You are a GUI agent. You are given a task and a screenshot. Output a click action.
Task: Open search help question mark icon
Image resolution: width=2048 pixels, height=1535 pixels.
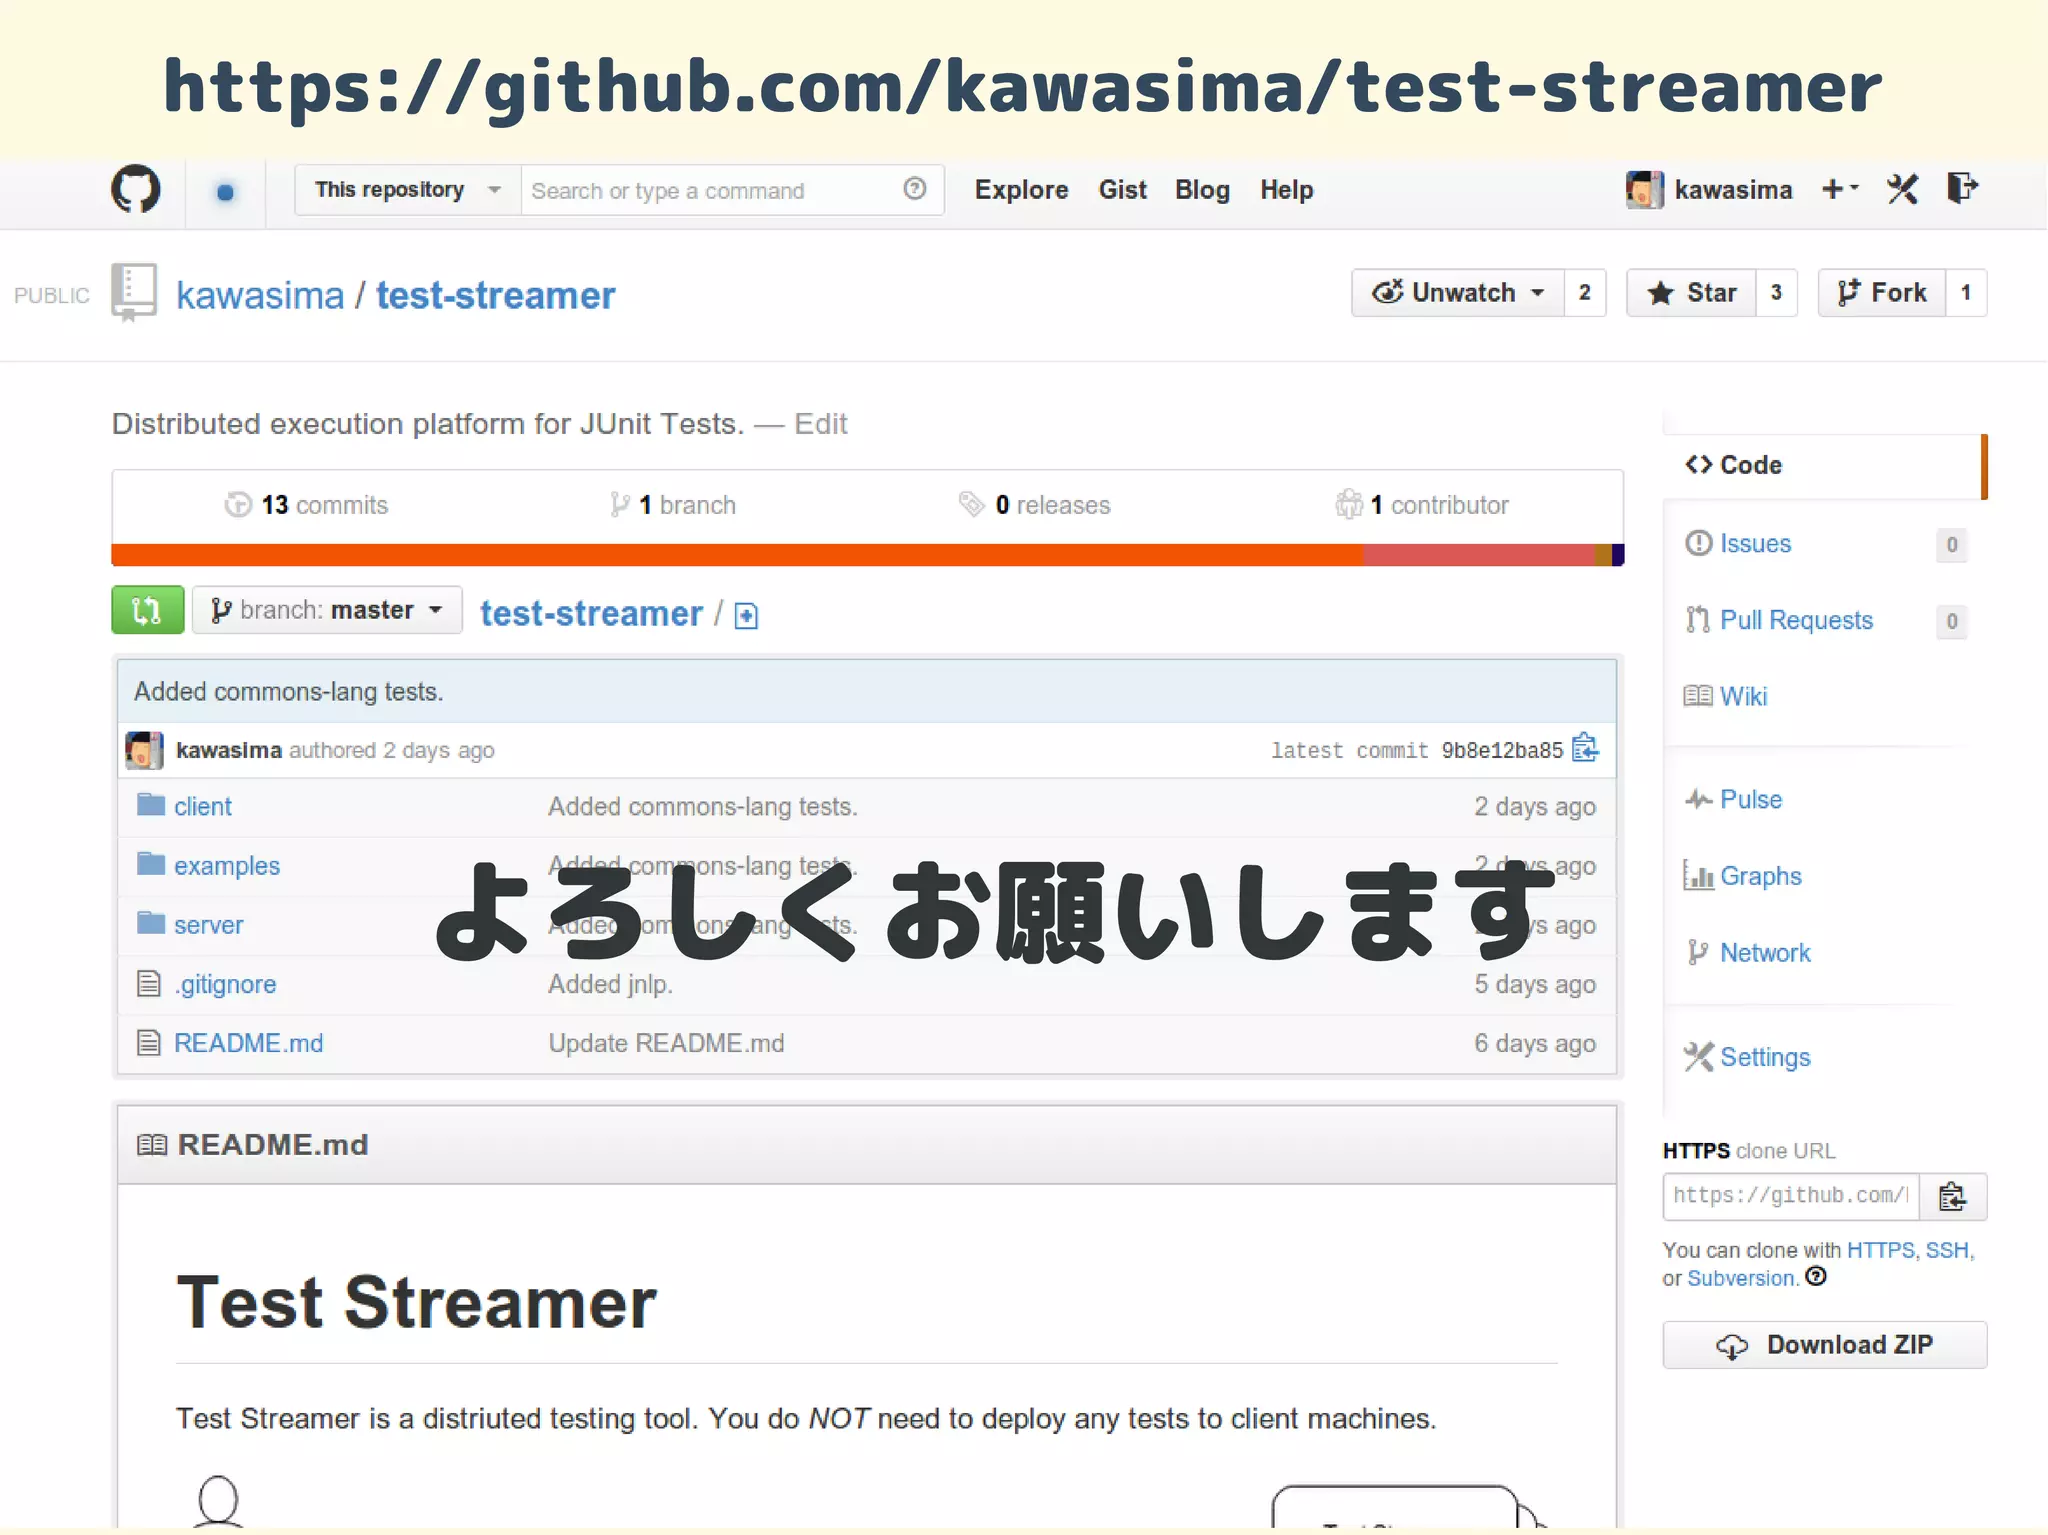click(914, 189)
